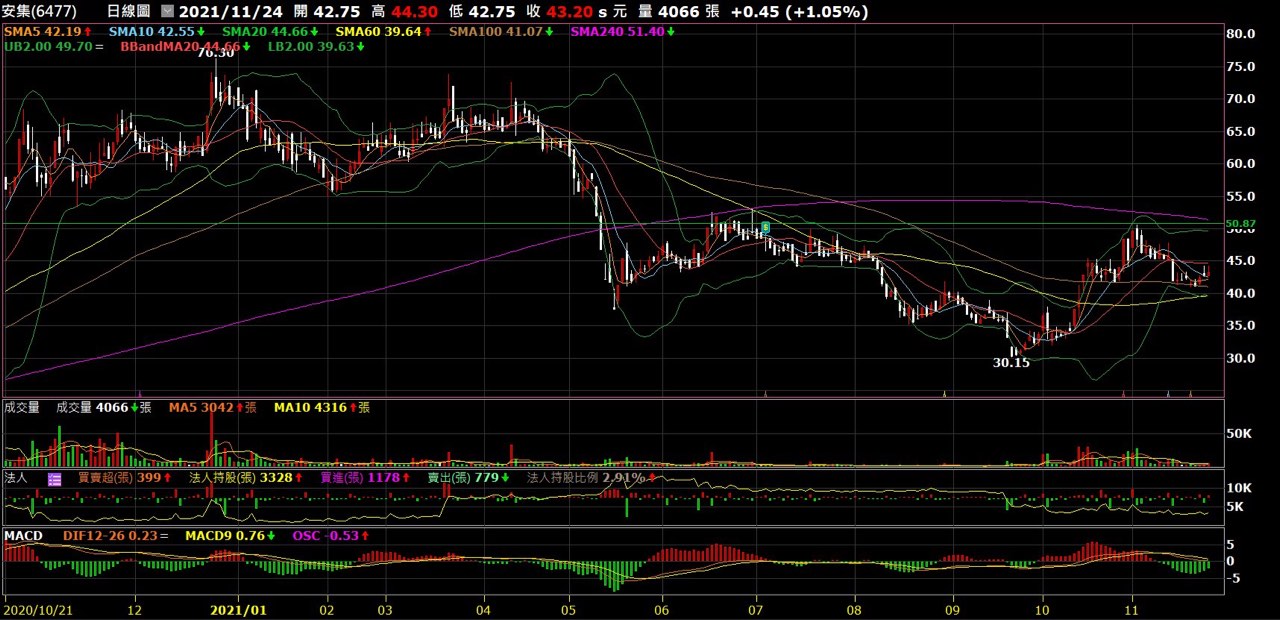The height and width of the screenshot is (620, 1280).
Task: Click the 成交量 volume panel title
Action: (22, 407)
